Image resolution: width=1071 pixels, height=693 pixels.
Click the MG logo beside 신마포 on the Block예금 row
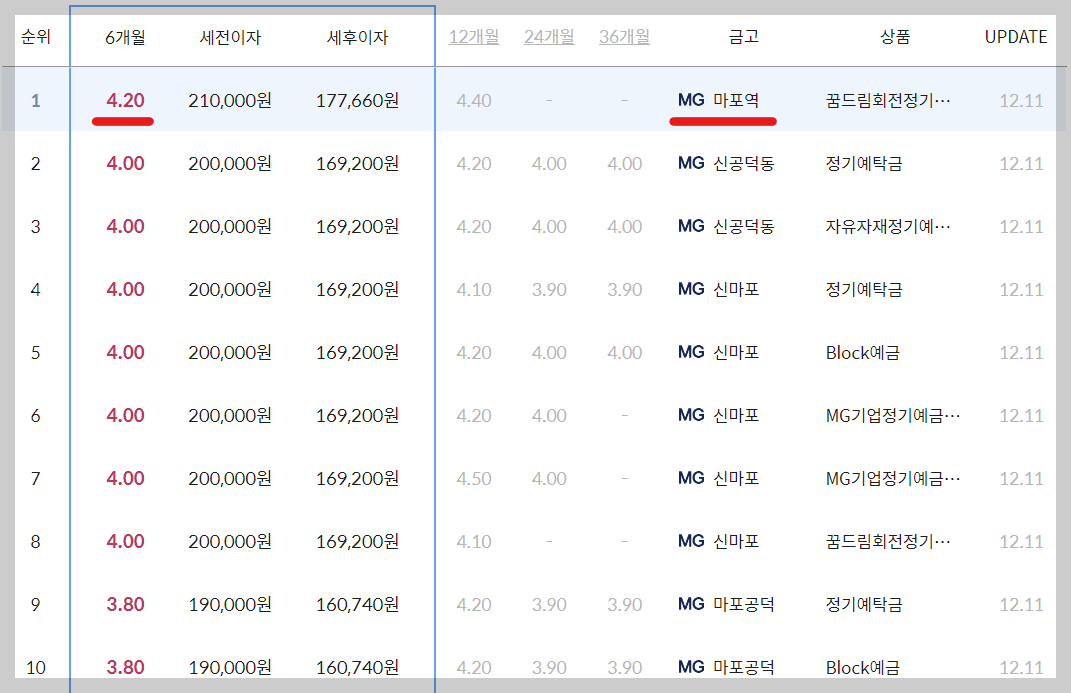click(691, 352)
